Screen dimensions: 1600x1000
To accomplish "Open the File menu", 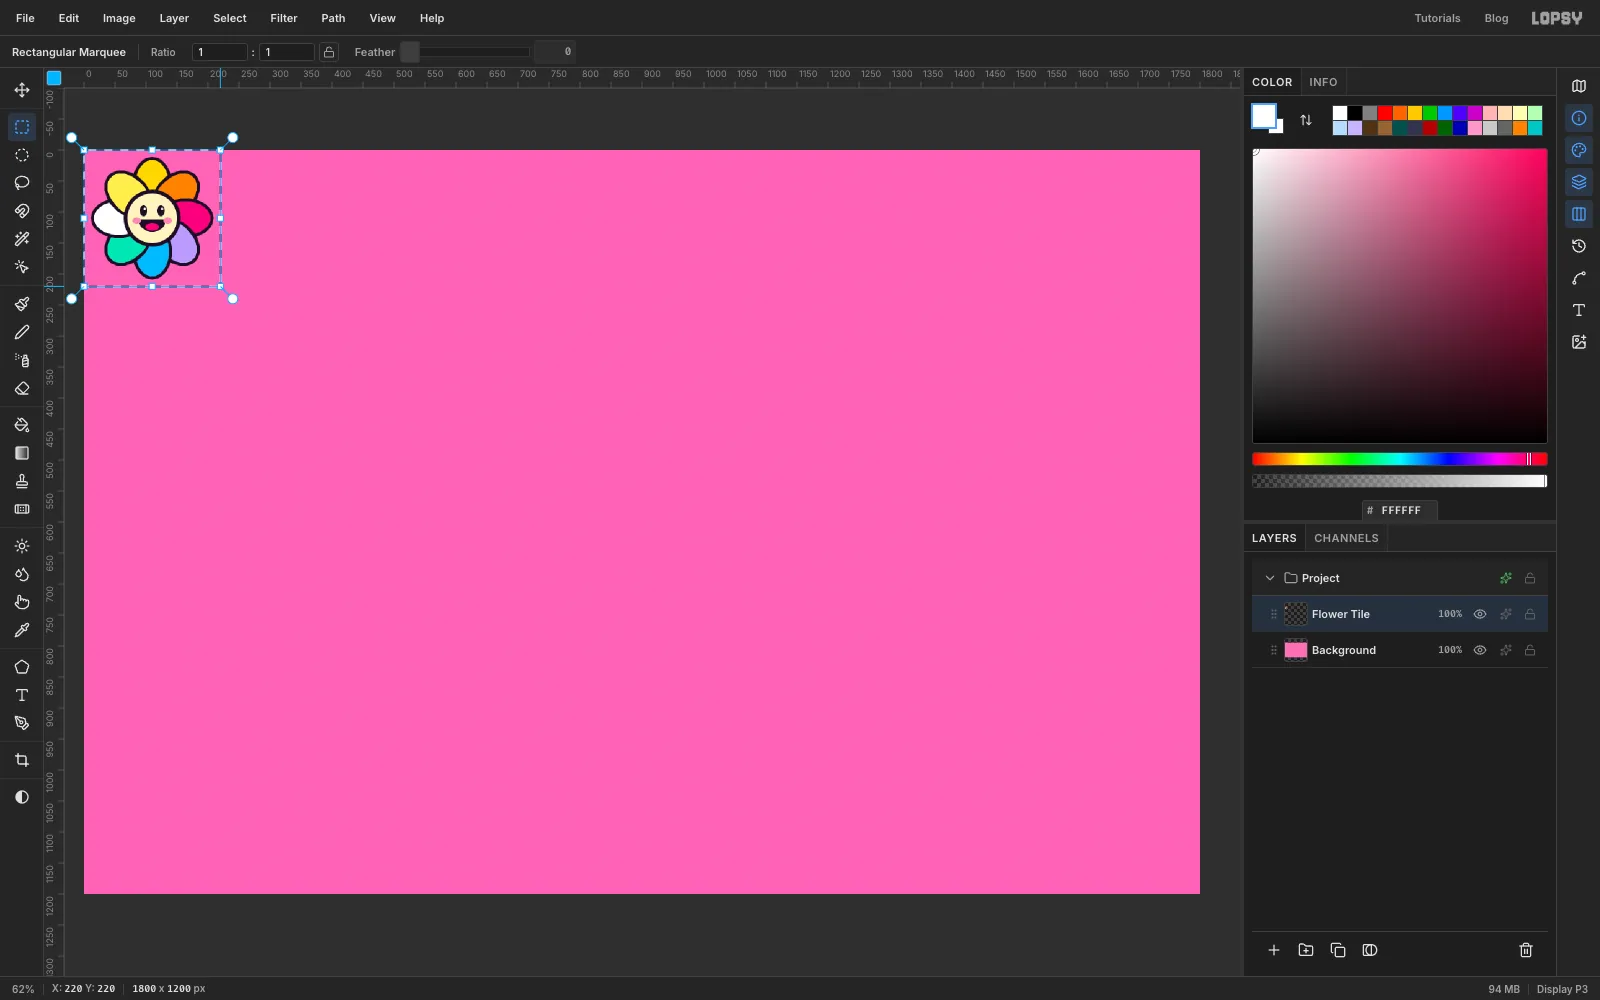I will 25,18.
